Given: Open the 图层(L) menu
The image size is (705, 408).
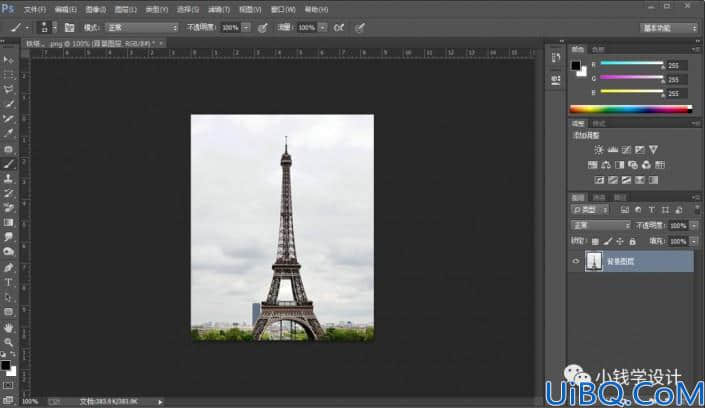Looking at the screenshot, I should 125,9.
